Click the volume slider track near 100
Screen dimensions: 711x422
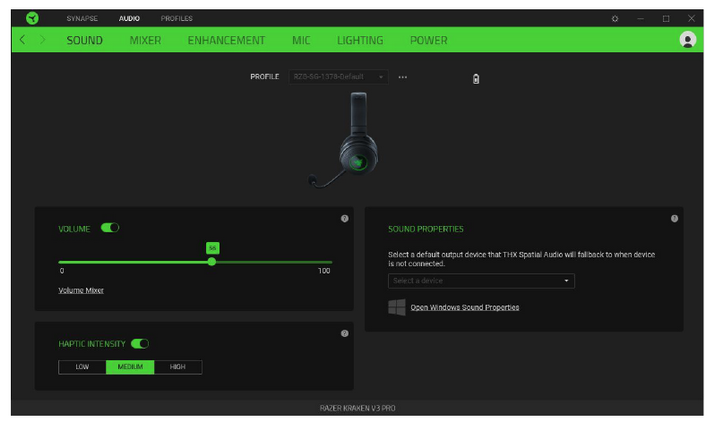tap(329, 262)
